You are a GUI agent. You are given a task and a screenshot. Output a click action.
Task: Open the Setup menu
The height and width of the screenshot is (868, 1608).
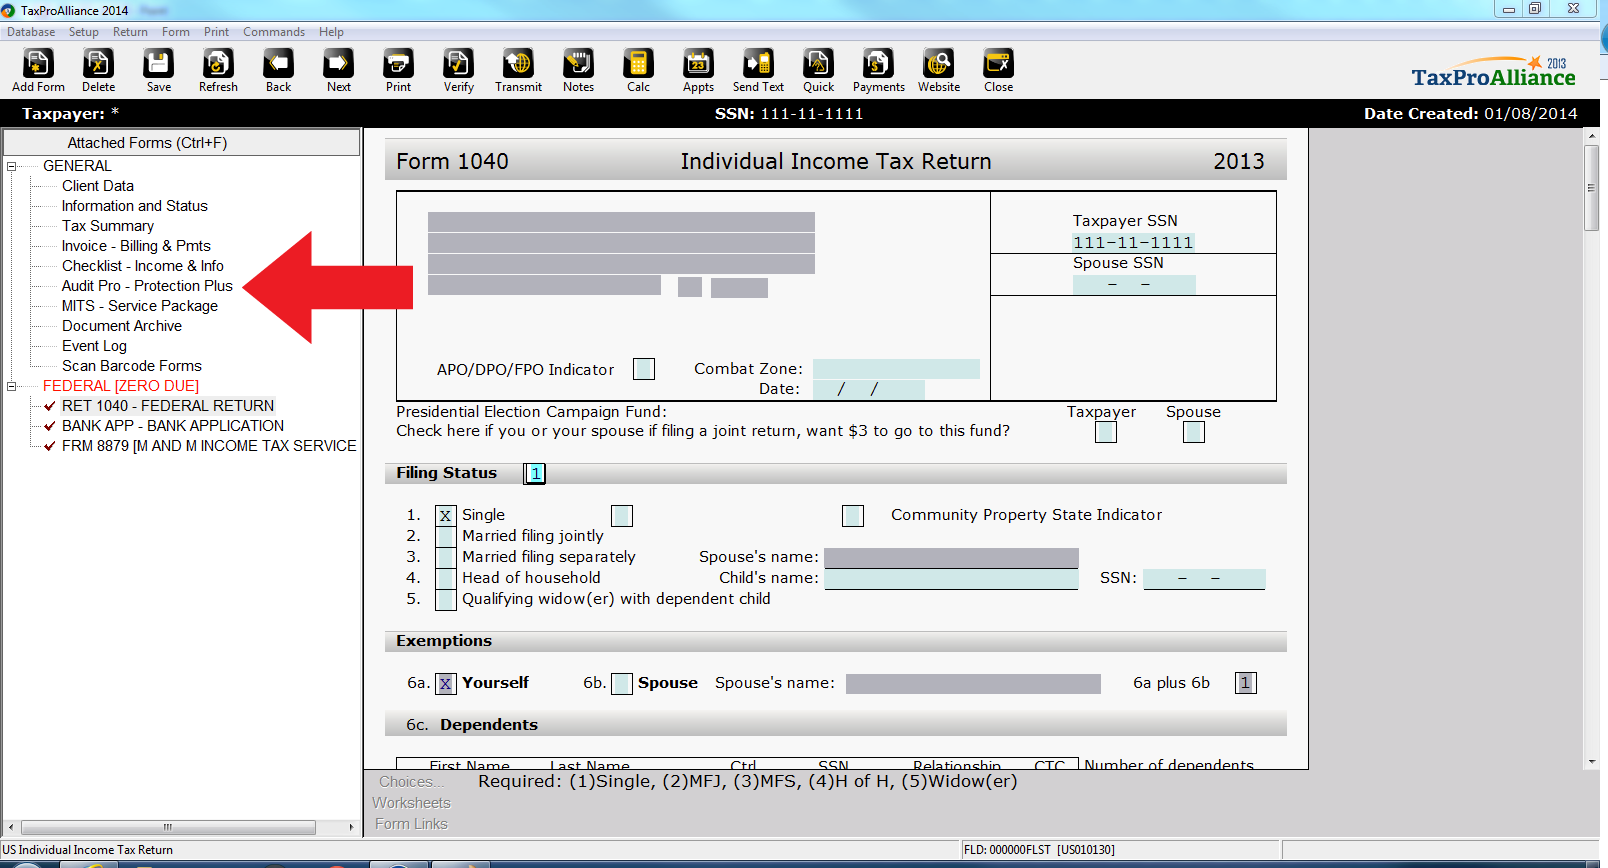click(84, 32)
